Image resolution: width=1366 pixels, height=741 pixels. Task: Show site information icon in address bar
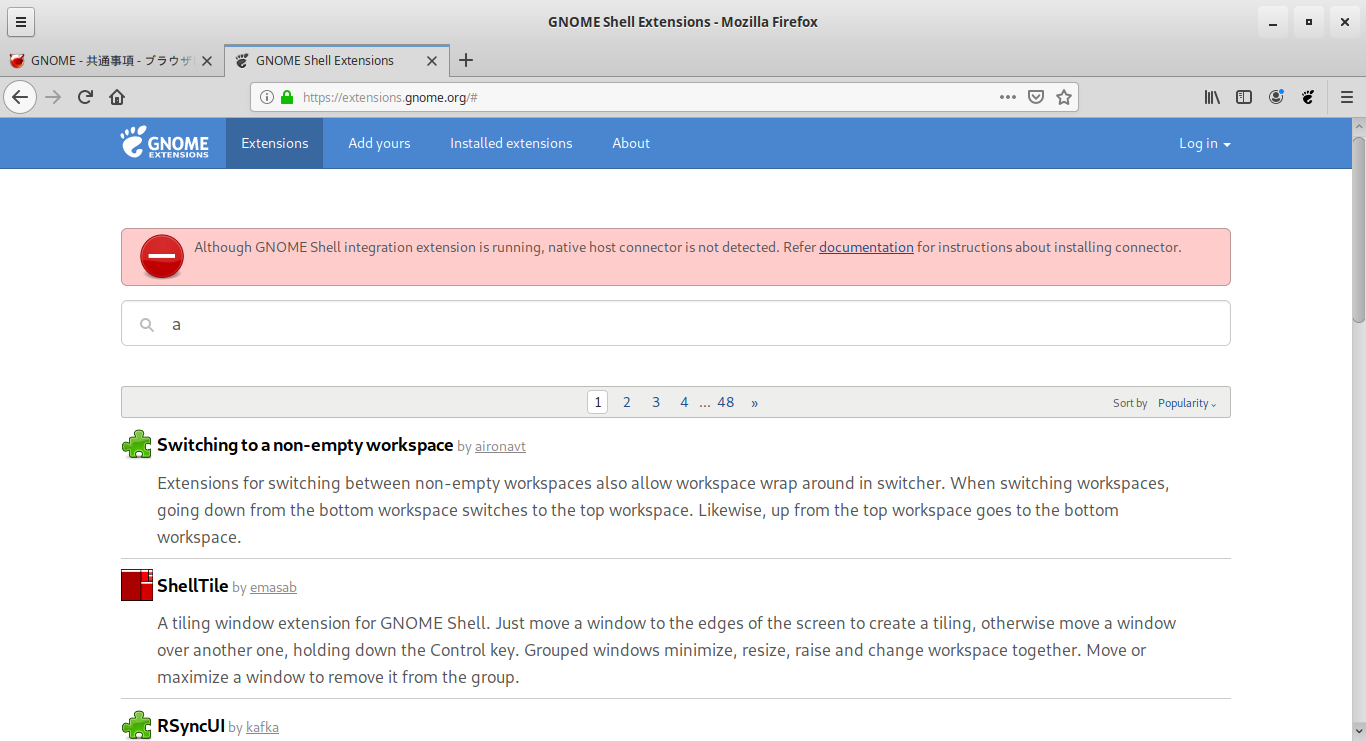[267, 97]
